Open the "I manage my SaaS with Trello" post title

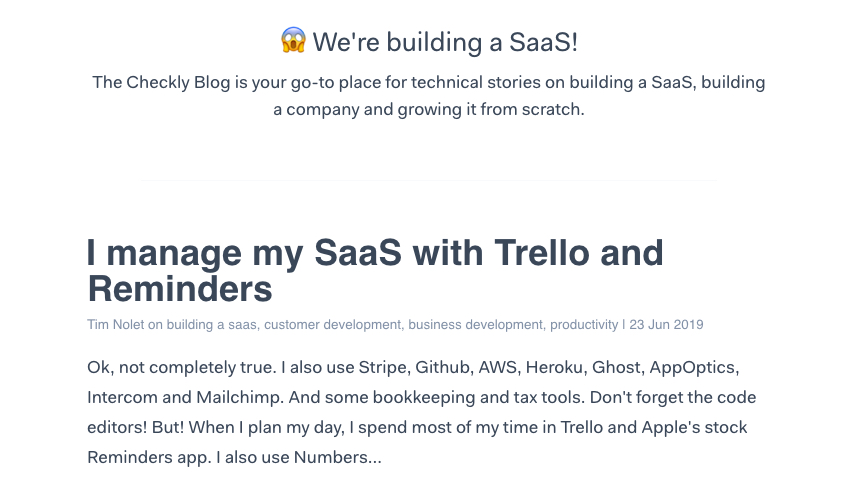coord(375,271)
